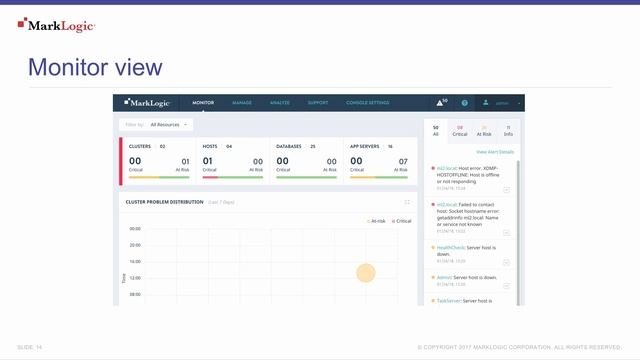Click the App Servers health status bar
The height and width of the screenshot is (360, 640).
click(x=379, y=177)
